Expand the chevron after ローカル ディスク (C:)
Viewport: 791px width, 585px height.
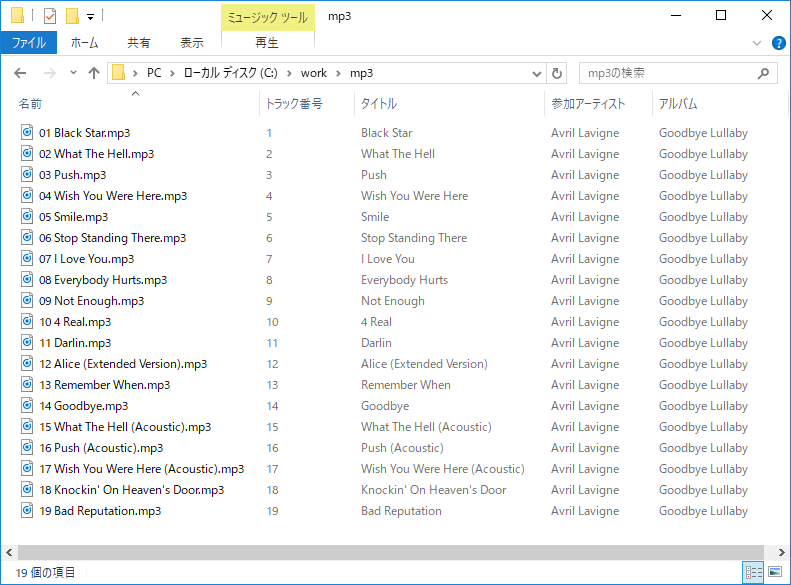click(289, 74)
